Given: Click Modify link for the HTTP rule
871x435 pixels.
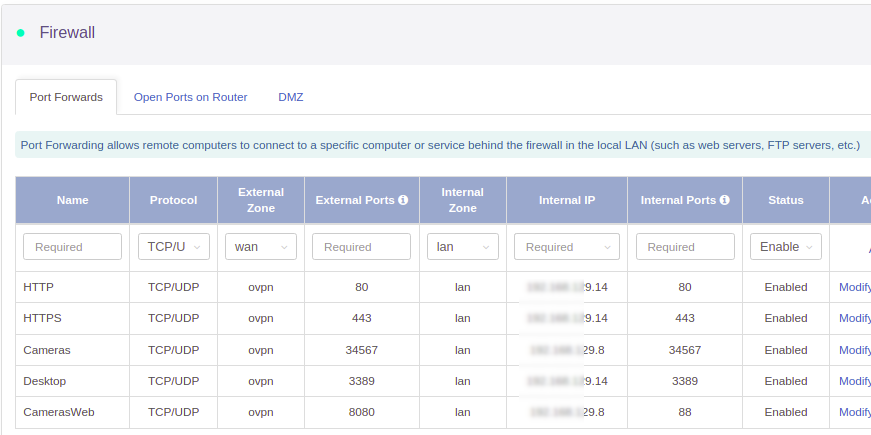Looking at the screenshot, I should click(x=855, y=287).
